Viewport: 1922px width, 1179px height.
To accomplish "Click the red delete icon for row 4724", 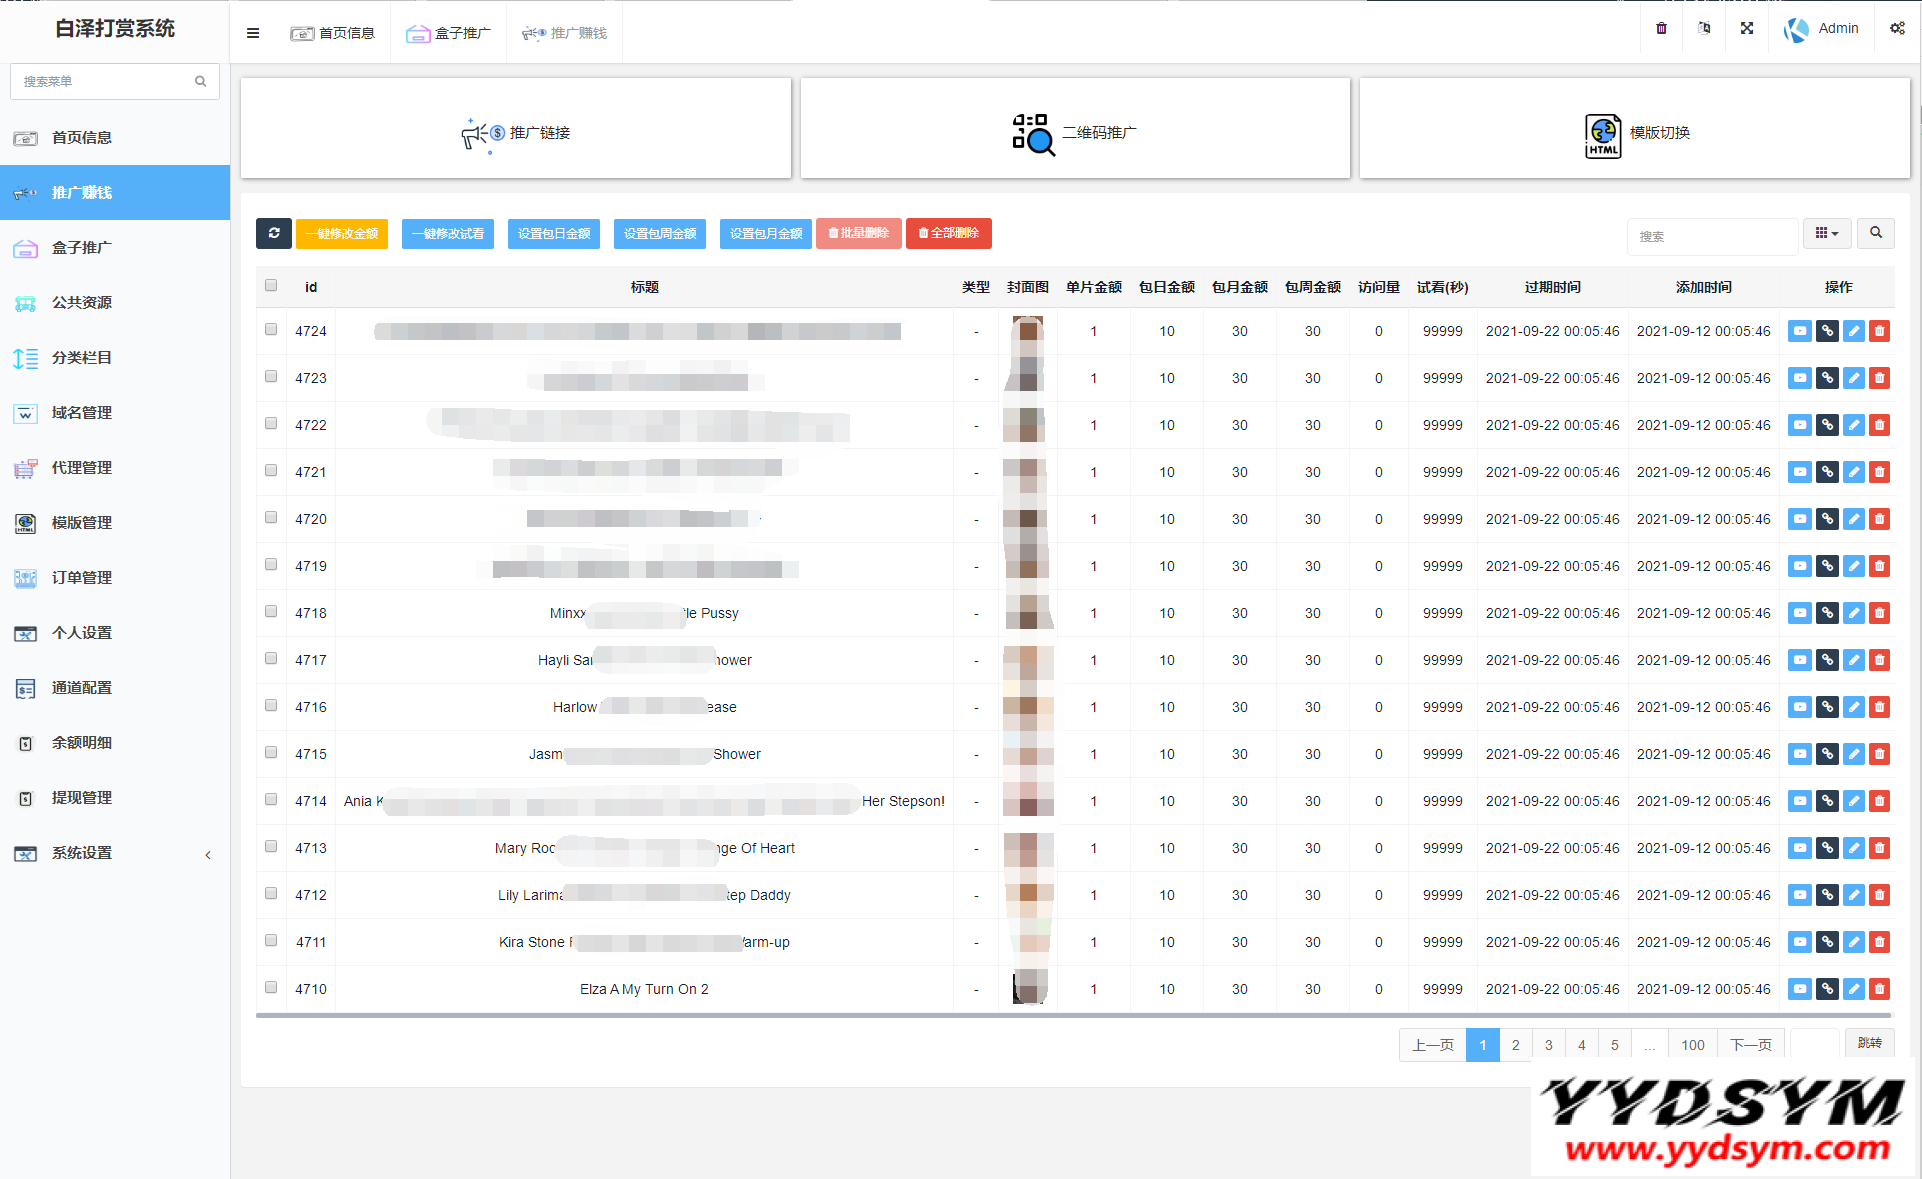I will coord(1880,331).
